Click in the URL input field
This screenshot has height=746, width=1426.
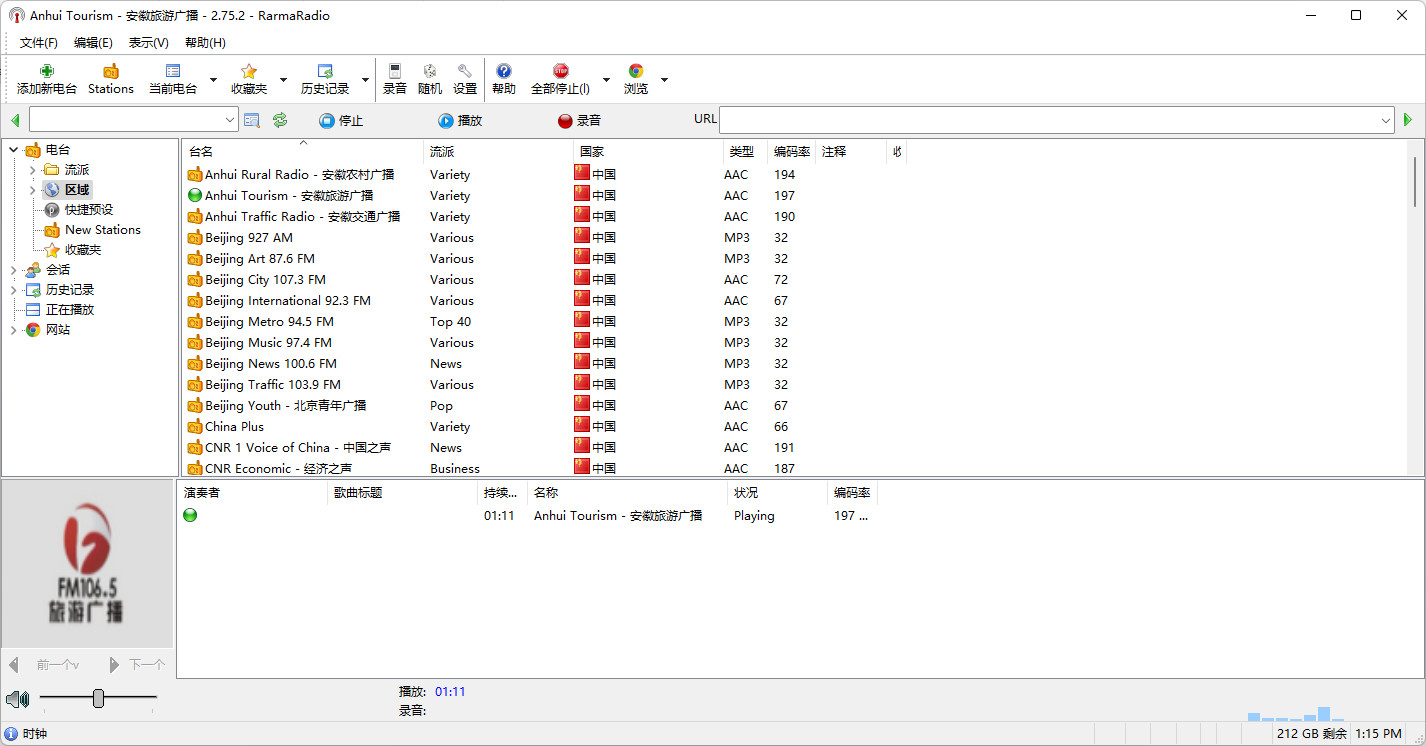[x=1049, y=120]
